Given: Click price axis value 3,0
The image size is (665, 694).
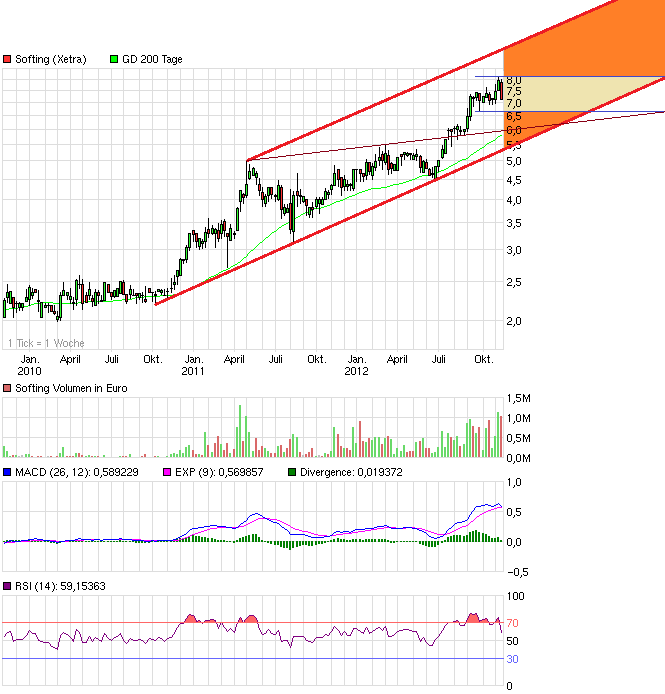Looking at the screenshot, I should point(514,250).
